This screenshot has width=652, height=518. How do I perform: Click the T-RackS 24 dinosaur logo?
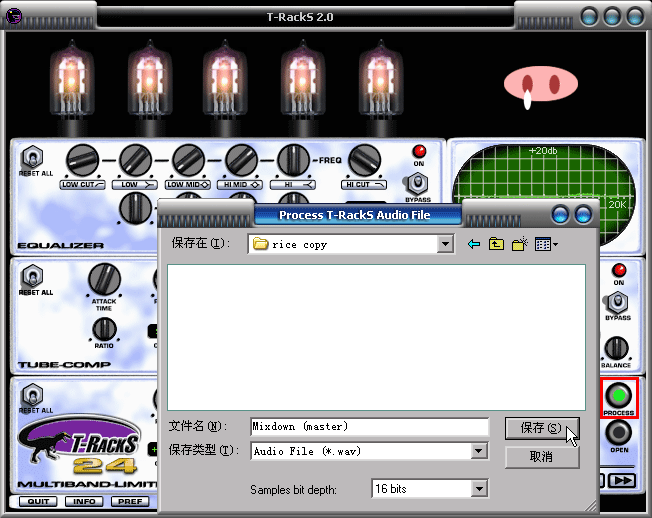pos(78,444)
